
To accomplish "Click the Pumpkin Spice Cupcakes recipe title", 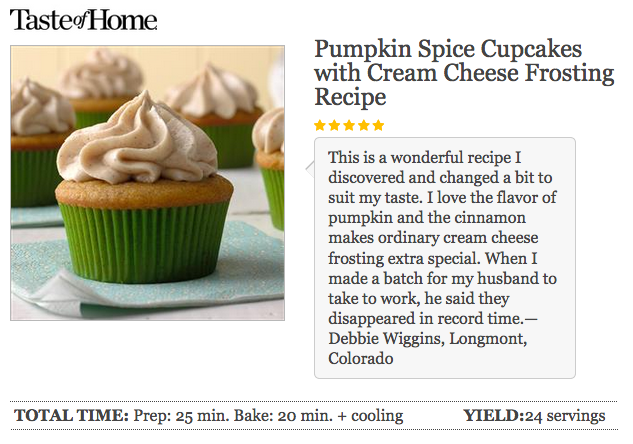I will 463,61.
